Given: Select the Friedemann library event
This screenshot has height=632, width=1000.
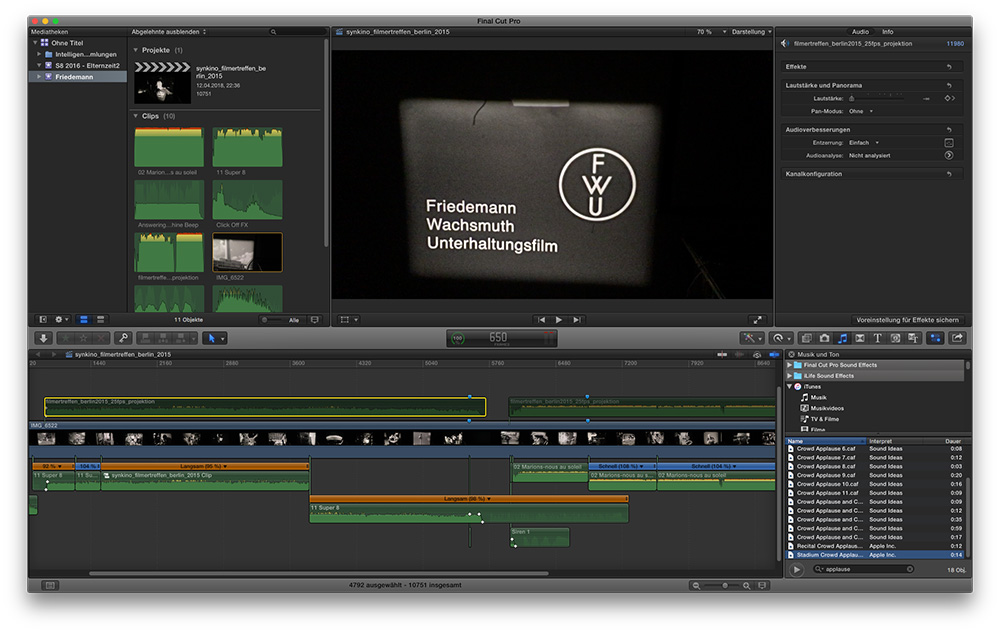Looking at the screenshot, I should click(78, 77).
